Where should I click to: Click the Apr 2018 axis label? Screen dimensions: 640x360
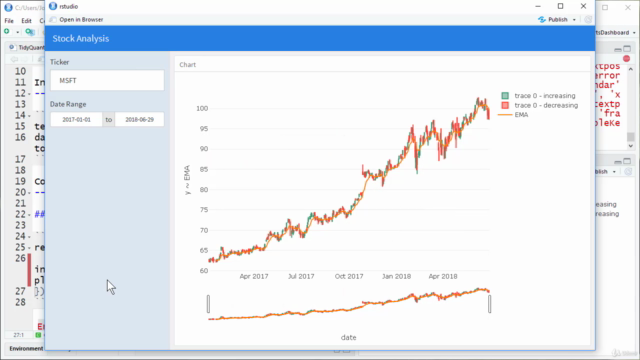pyautogui.click(x=443, y=276)
